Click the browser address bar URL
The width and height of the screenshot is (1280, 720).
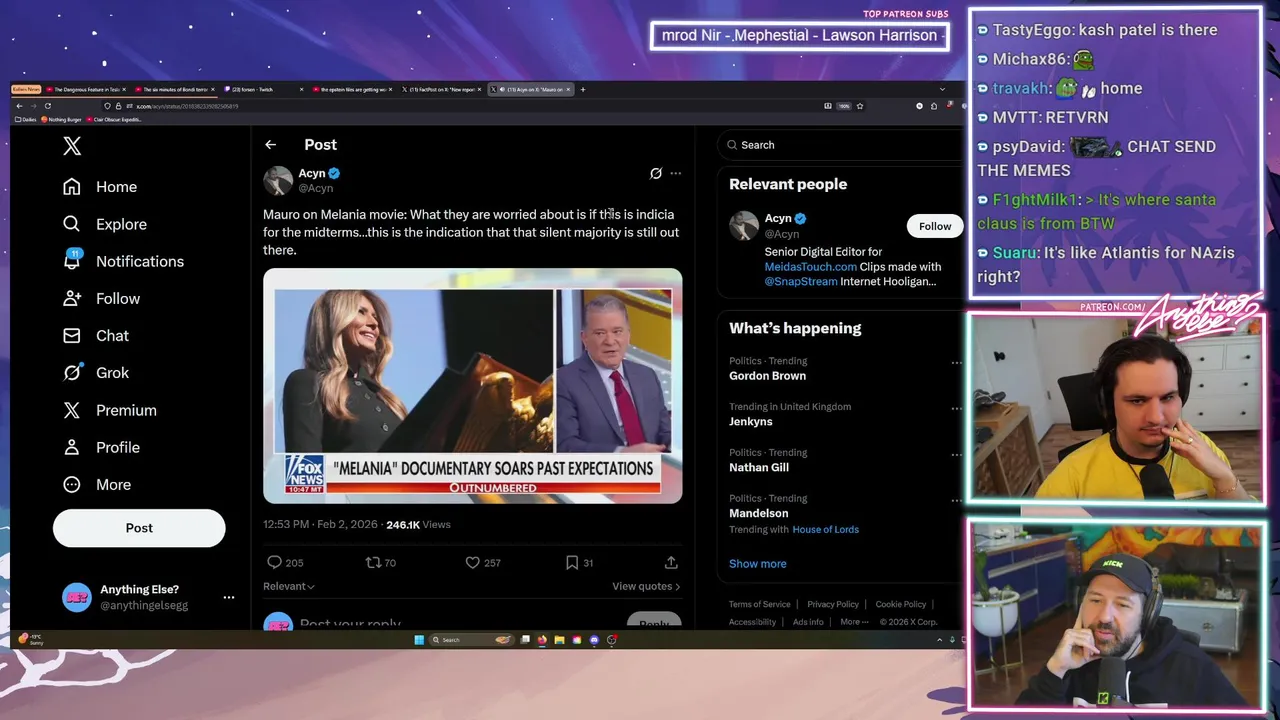click(188, 106)
